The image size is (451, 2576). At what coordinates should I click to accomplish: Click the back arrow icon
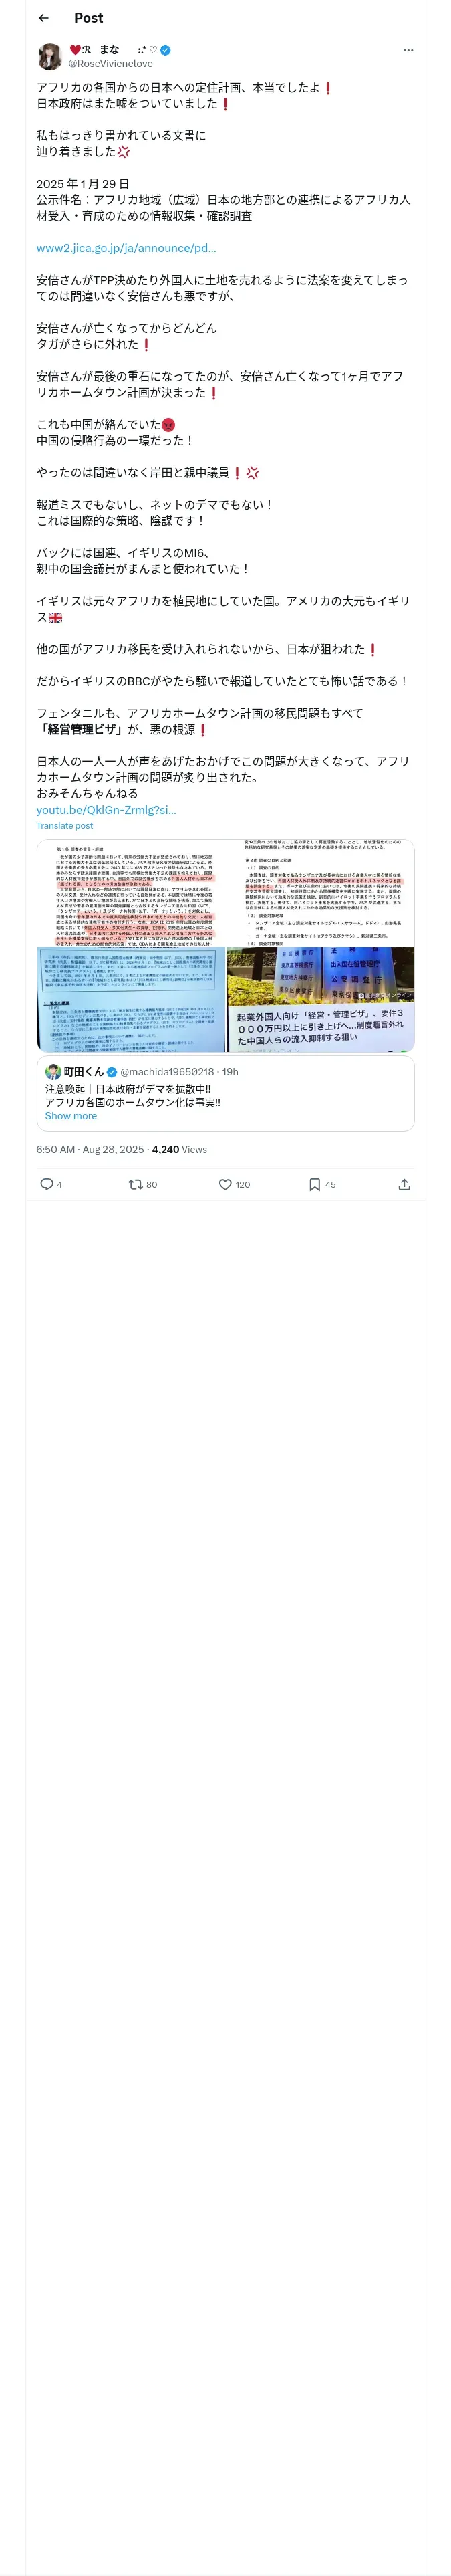[43, 18]
